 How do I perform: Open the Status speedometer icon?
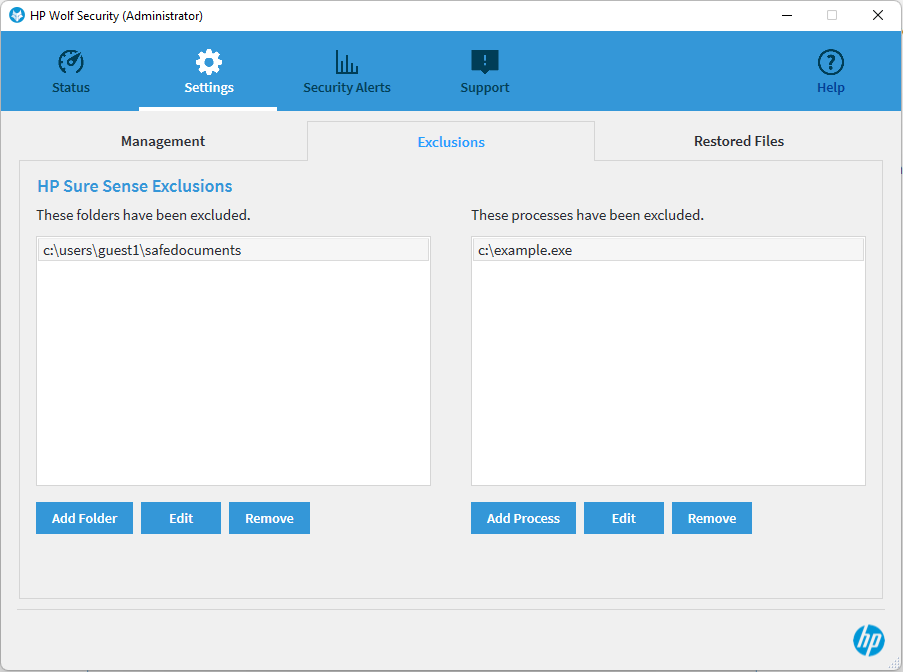tap(71, 62)
